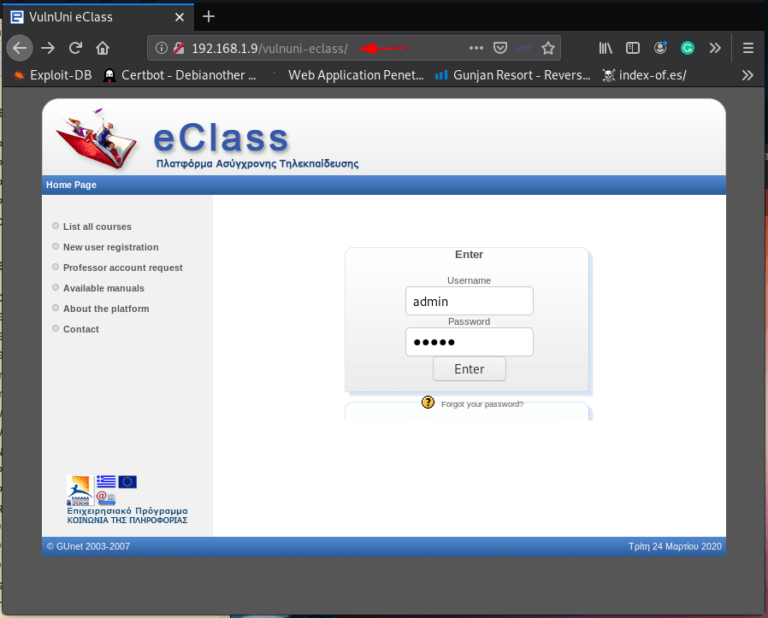Click the Forgot your password link
Viewport: 768px width, 618px height.
(x=482, y=404)
